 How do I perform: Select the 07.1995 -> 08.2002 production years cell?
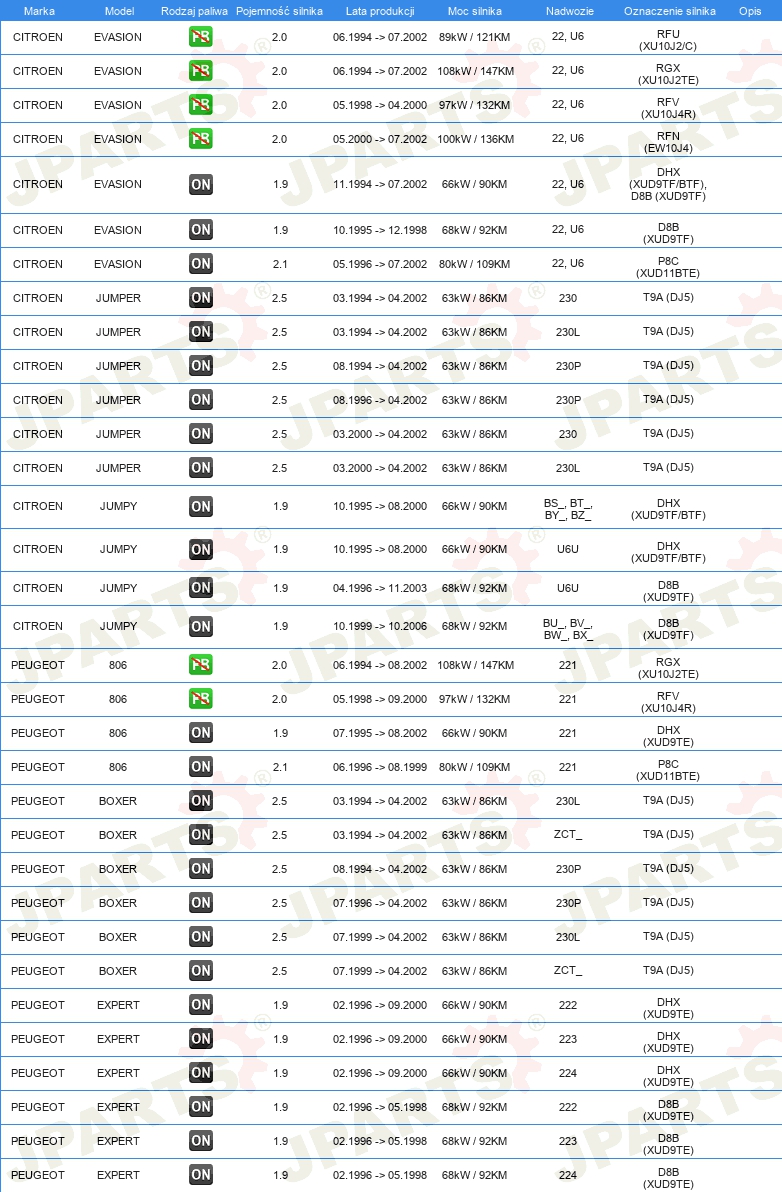click(380, 734)
